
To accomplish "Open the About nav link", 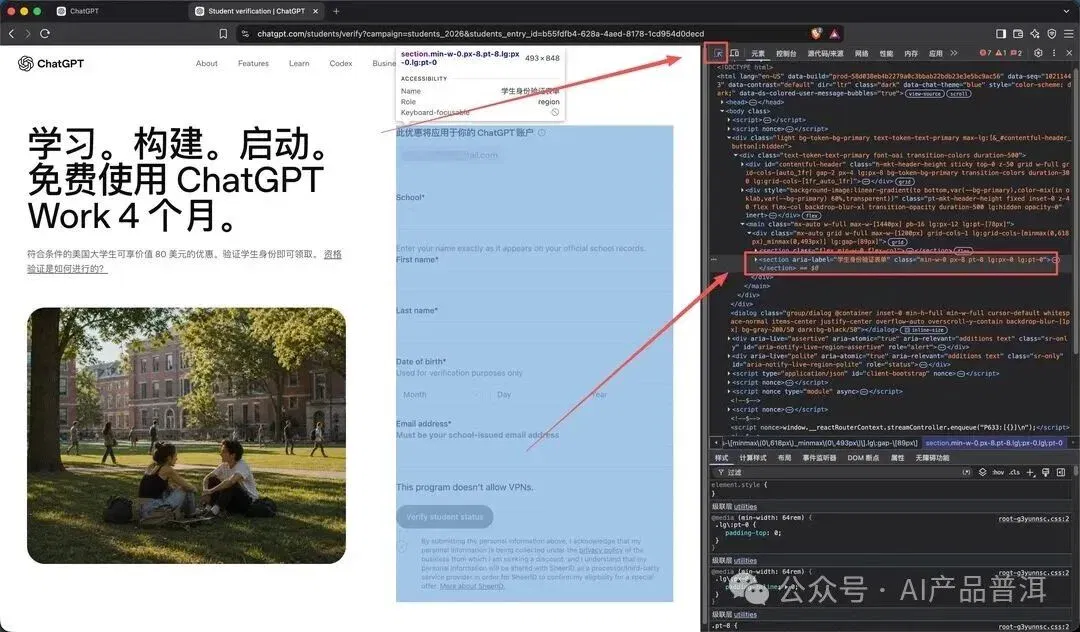I will tap(207, 63).
